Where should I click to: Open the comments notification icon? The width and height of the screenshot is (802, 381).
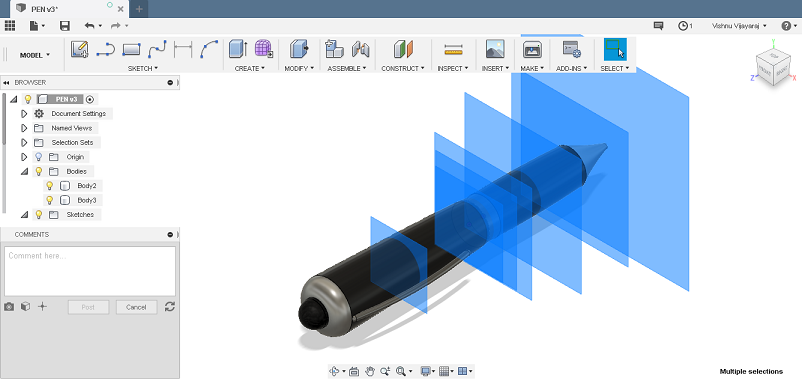point(658,26)
